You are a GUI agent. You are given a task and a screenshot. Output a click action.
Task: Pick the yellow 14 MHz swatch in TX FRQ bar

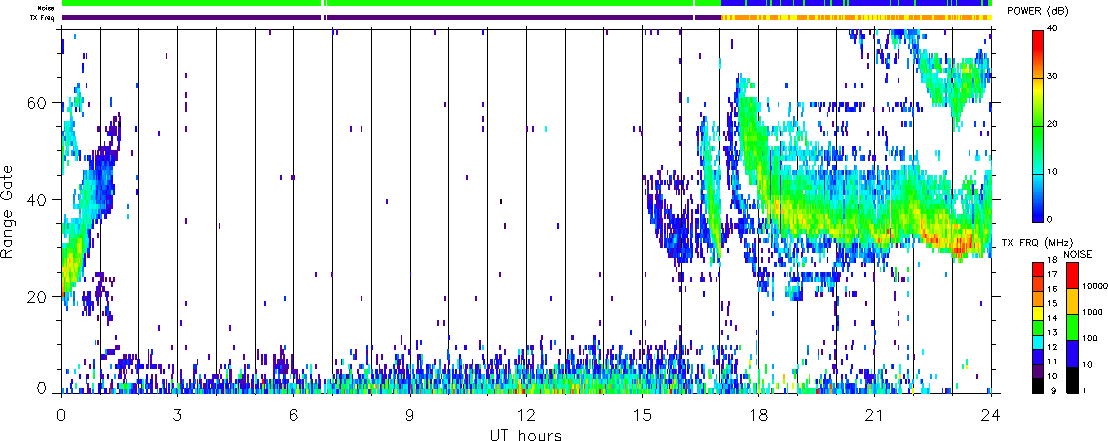[1038, 313]
